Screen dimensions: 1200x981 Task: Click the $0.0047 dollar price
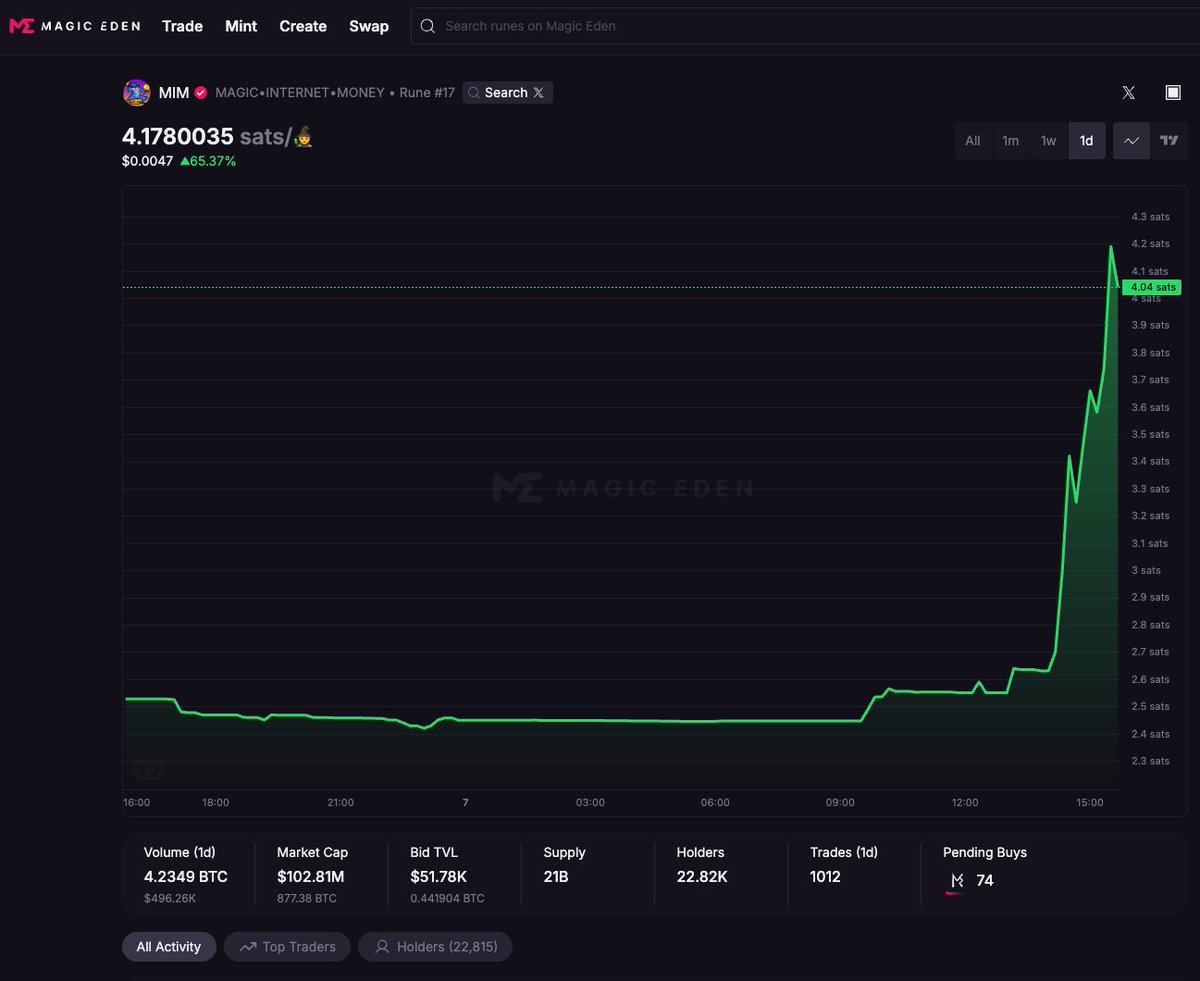click(x=148, y=161)
